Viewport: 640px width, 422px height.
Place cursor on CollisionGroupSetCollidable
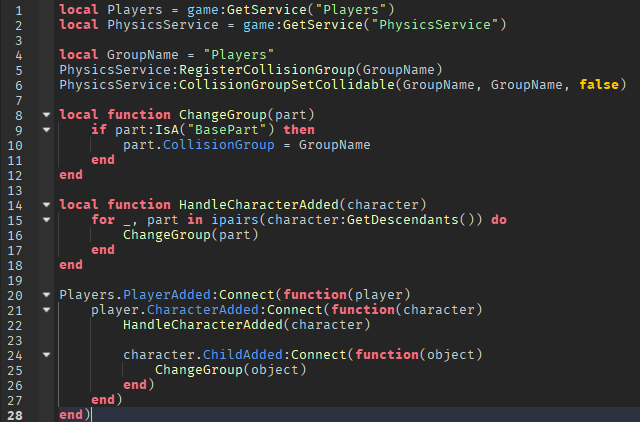287,85
